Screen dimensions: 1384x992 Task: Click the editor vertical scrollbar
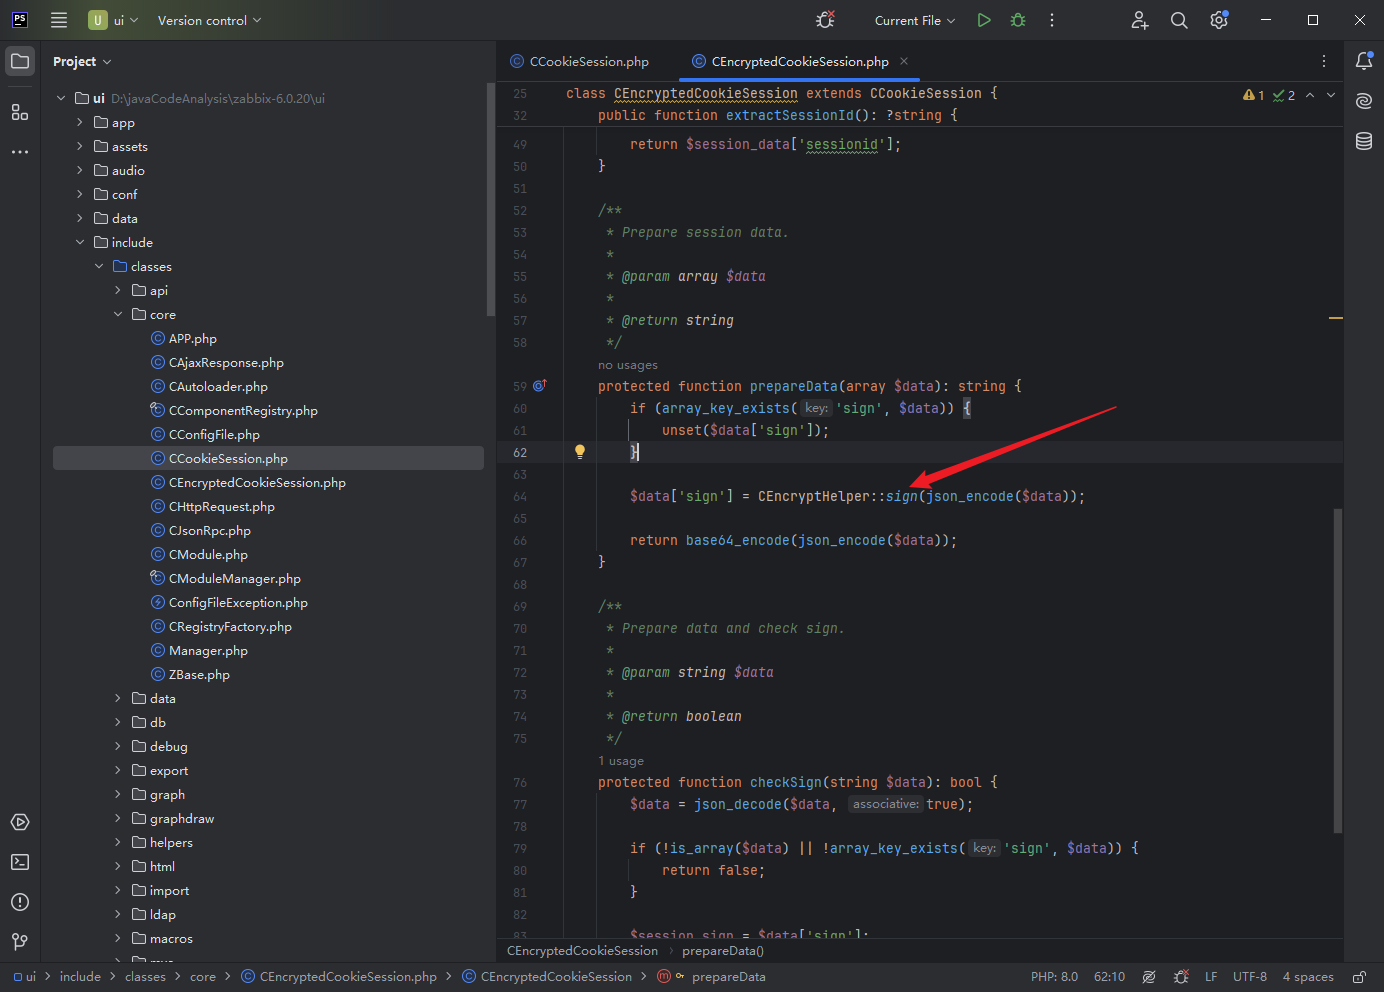click(1338, 670)
